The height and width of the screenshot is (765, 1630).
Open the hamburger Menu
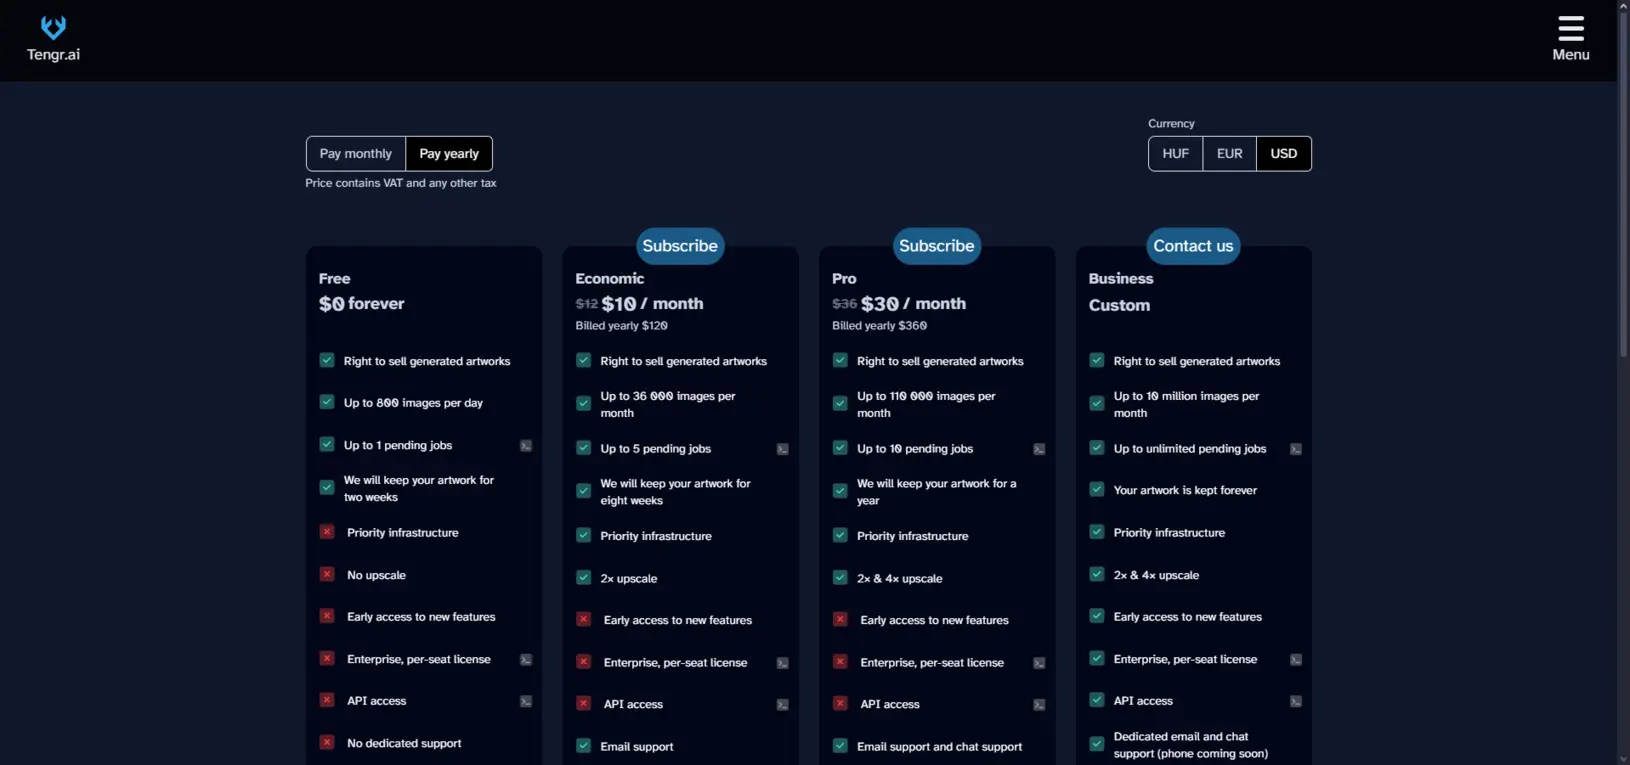(1570, 38)
